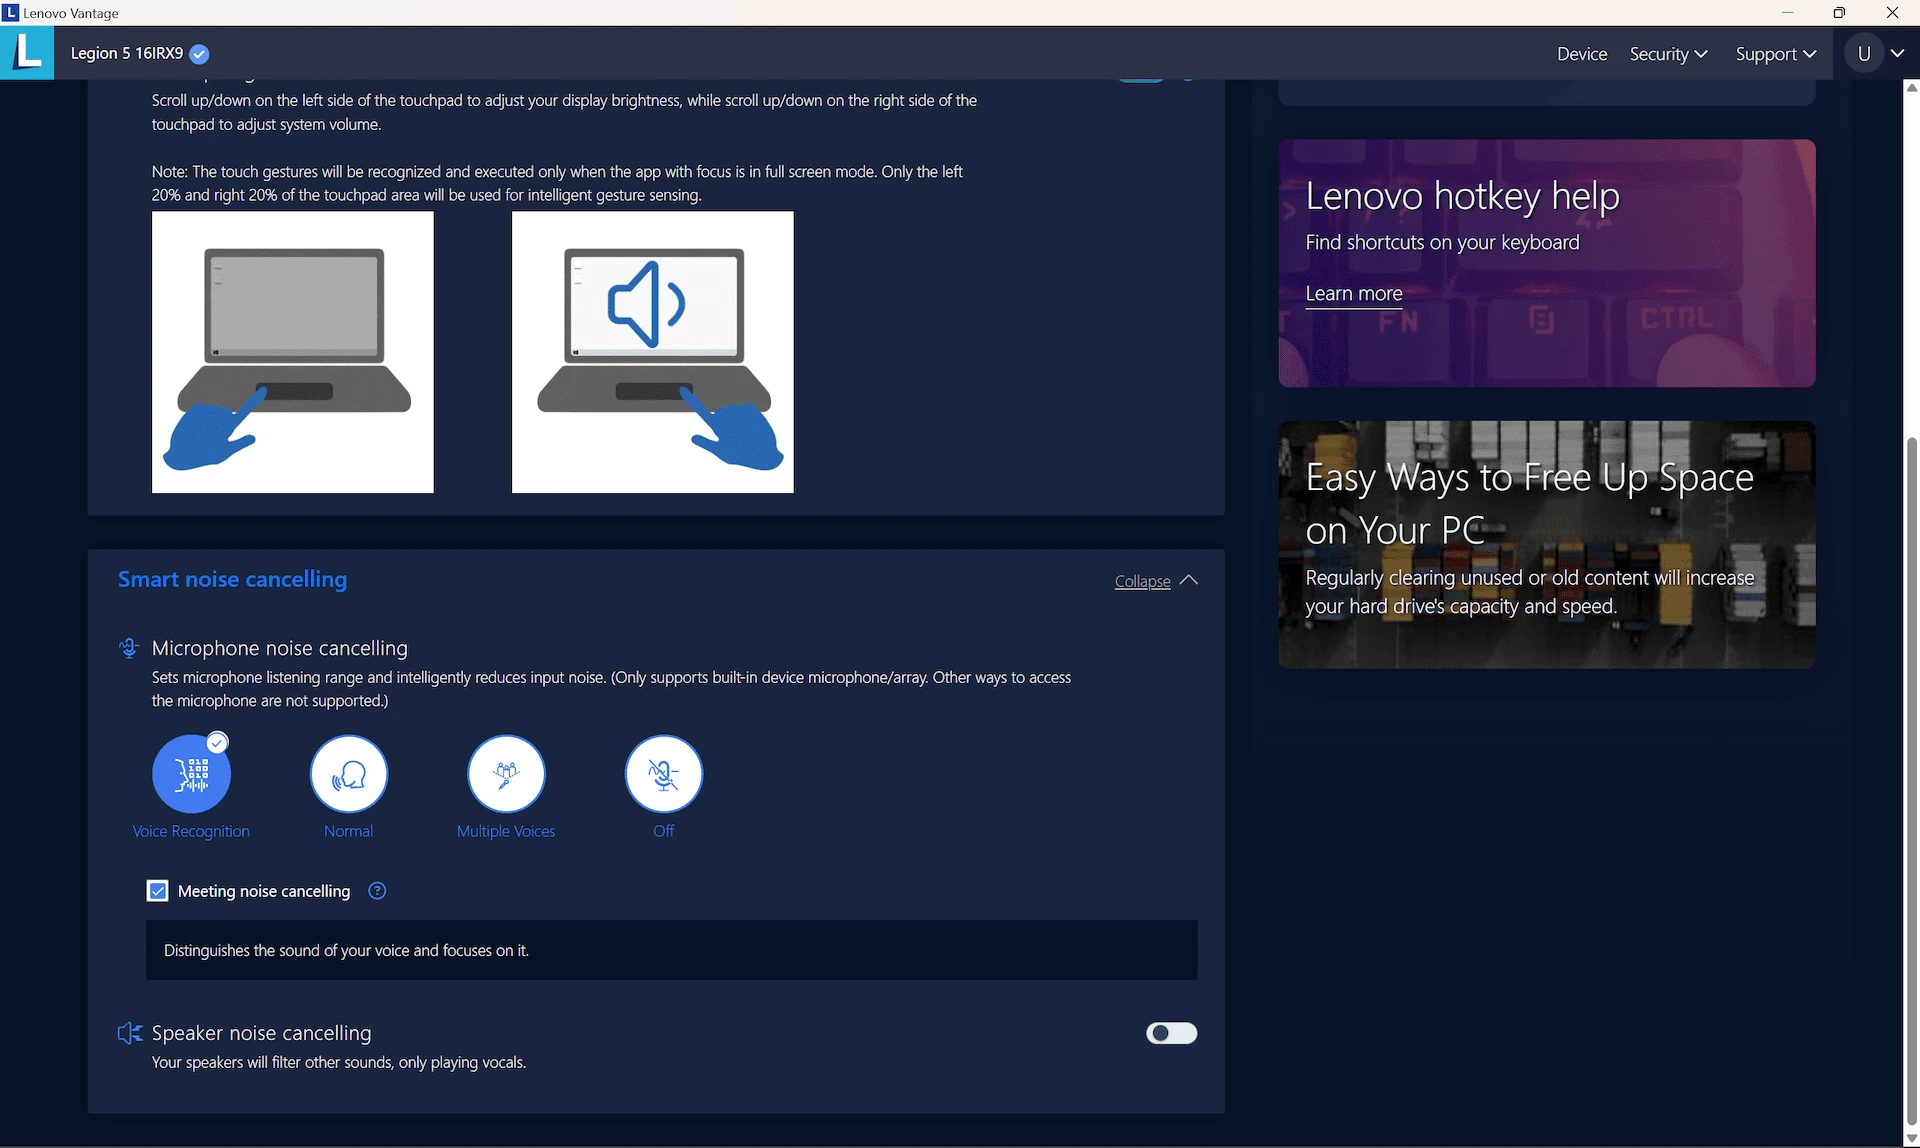Click the scrollbar down arrow
Image resolution: width=1920 pixels, height=1148 pixels.
pos(1912,1139)
